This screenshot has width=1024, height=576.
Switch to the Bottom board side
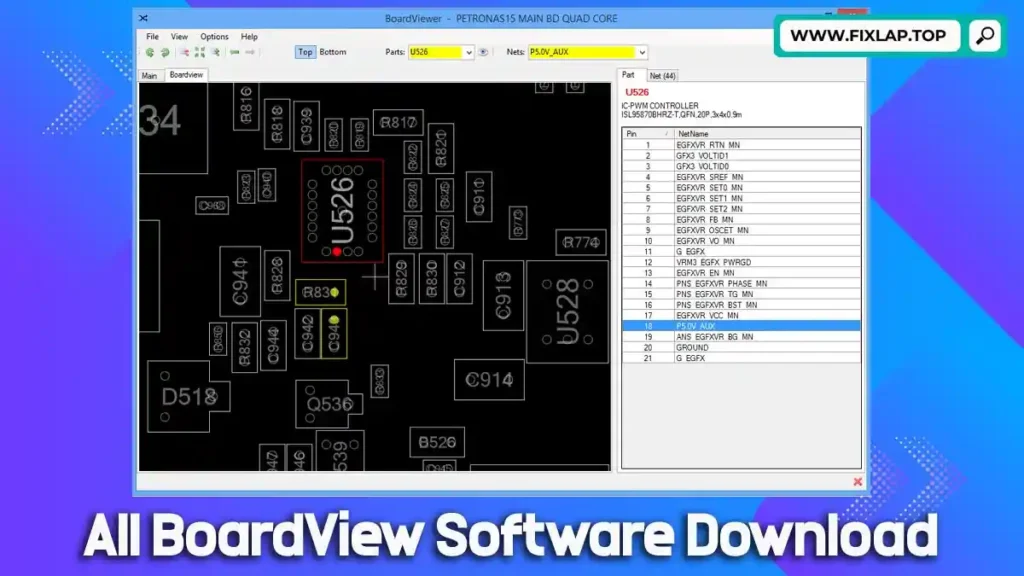pyautogui.click(x=331, y=52)
